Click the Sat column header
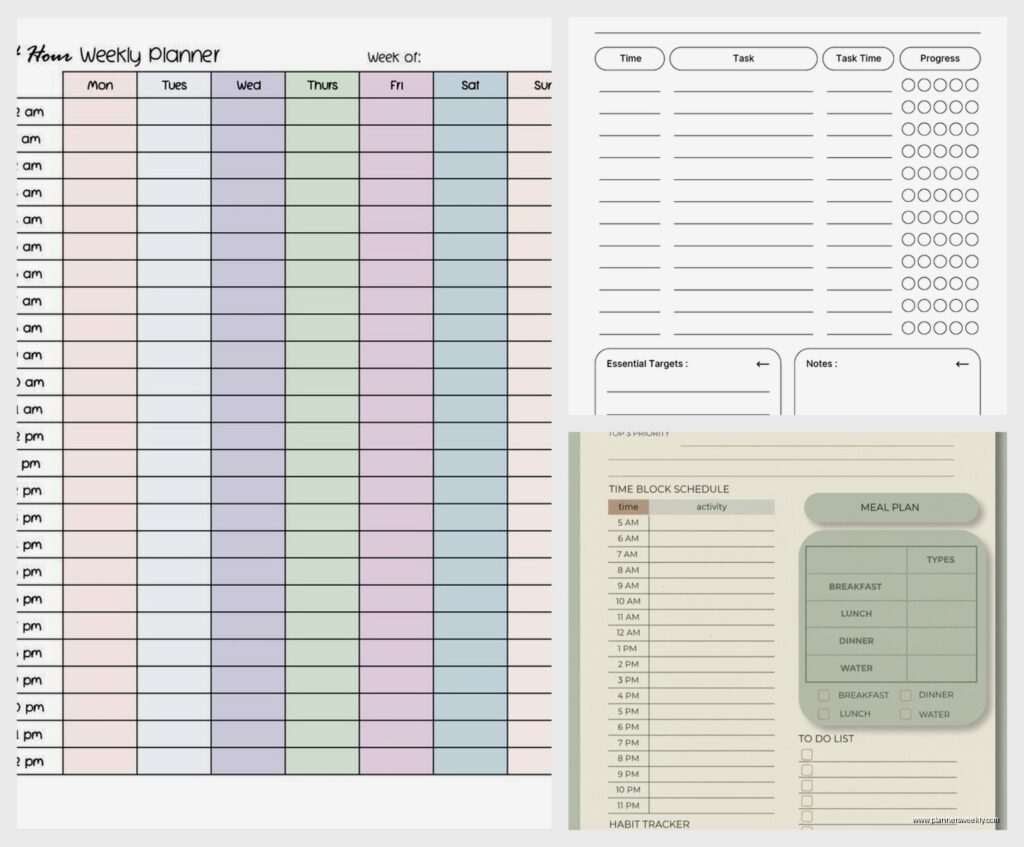 tap(470, 86)
